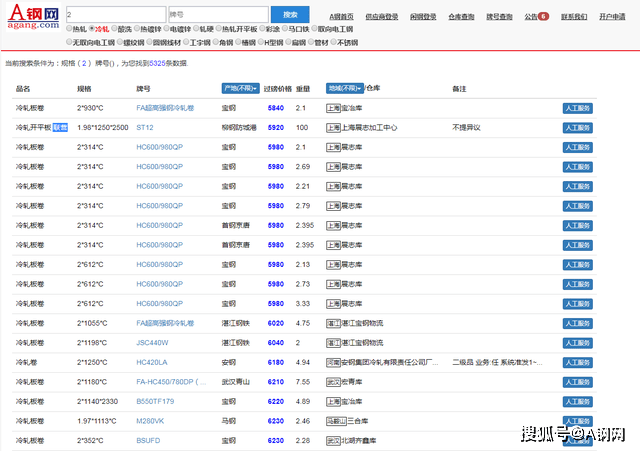Select the 热镀锌 radio button
This screenshot has height=451, width=640.
pyautogui.click(x=137, y=29)
